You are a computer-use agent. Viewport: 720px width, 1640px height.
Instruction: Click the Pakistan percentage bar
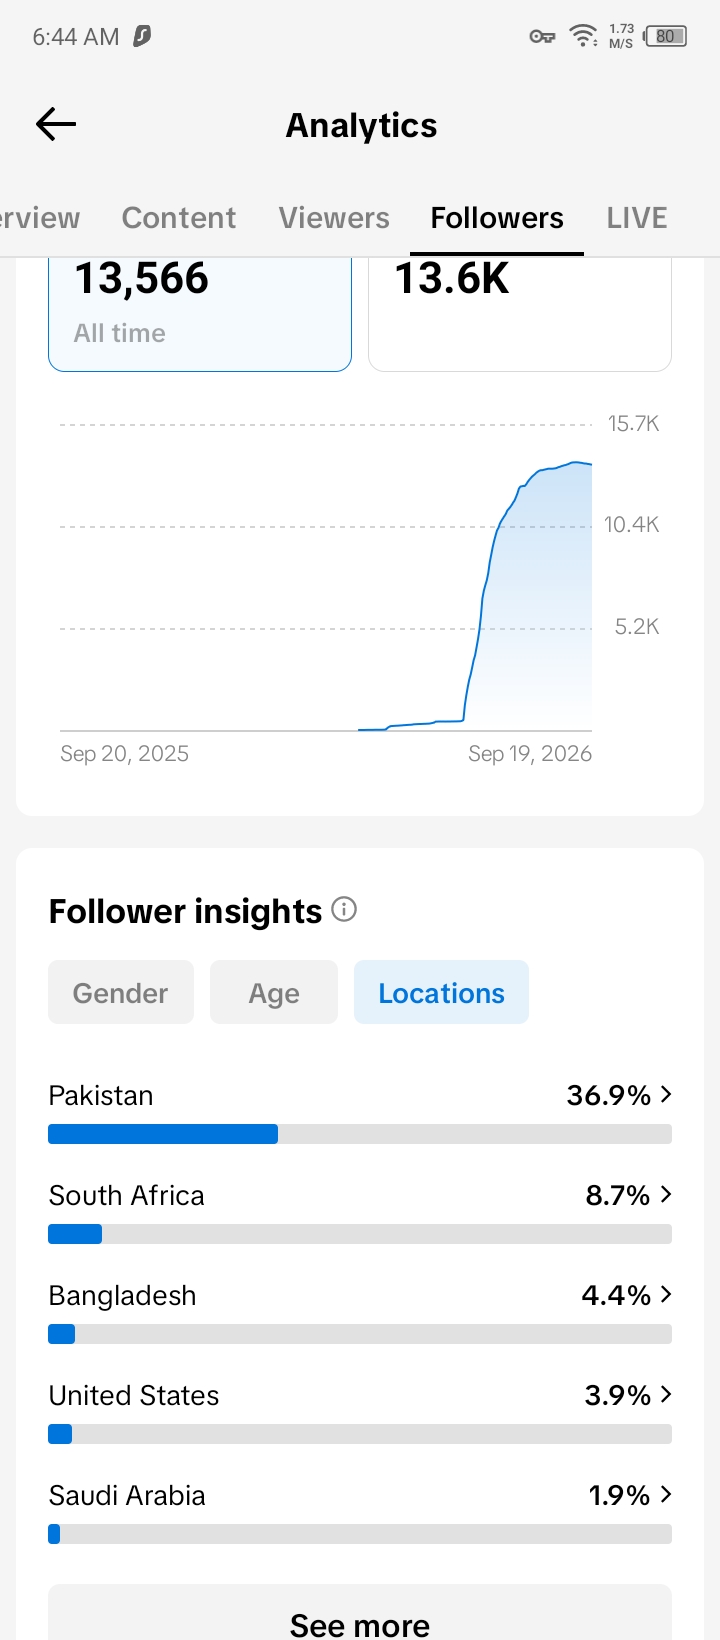(x=360, y=1134)
